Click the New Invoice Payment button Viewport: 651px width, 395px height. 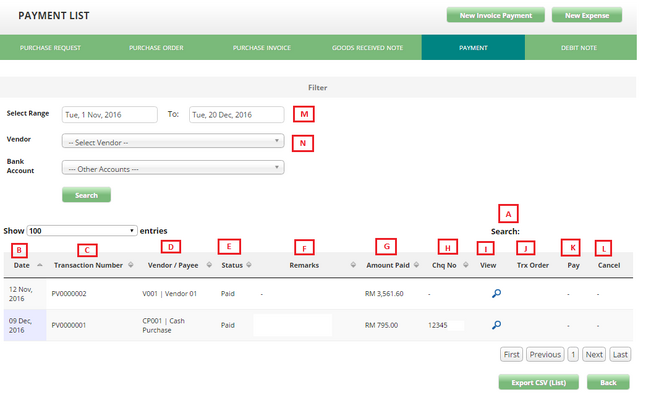pos(496,15)
